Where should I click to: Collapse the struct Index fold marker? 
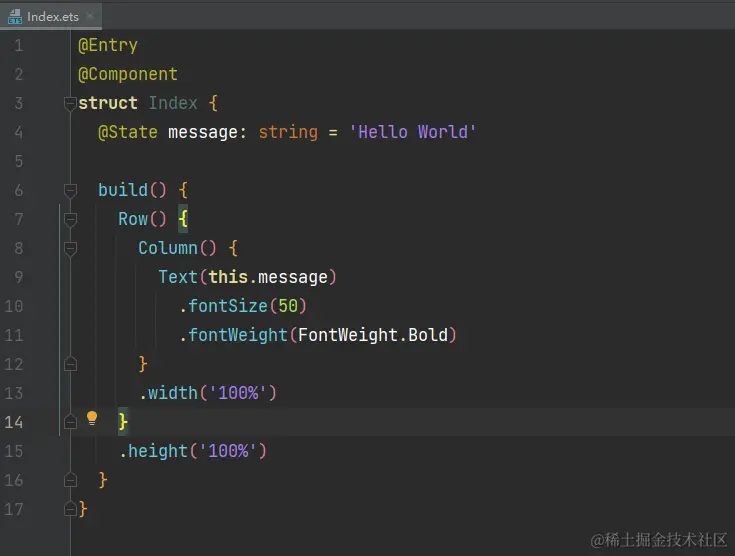coord(70,103)
